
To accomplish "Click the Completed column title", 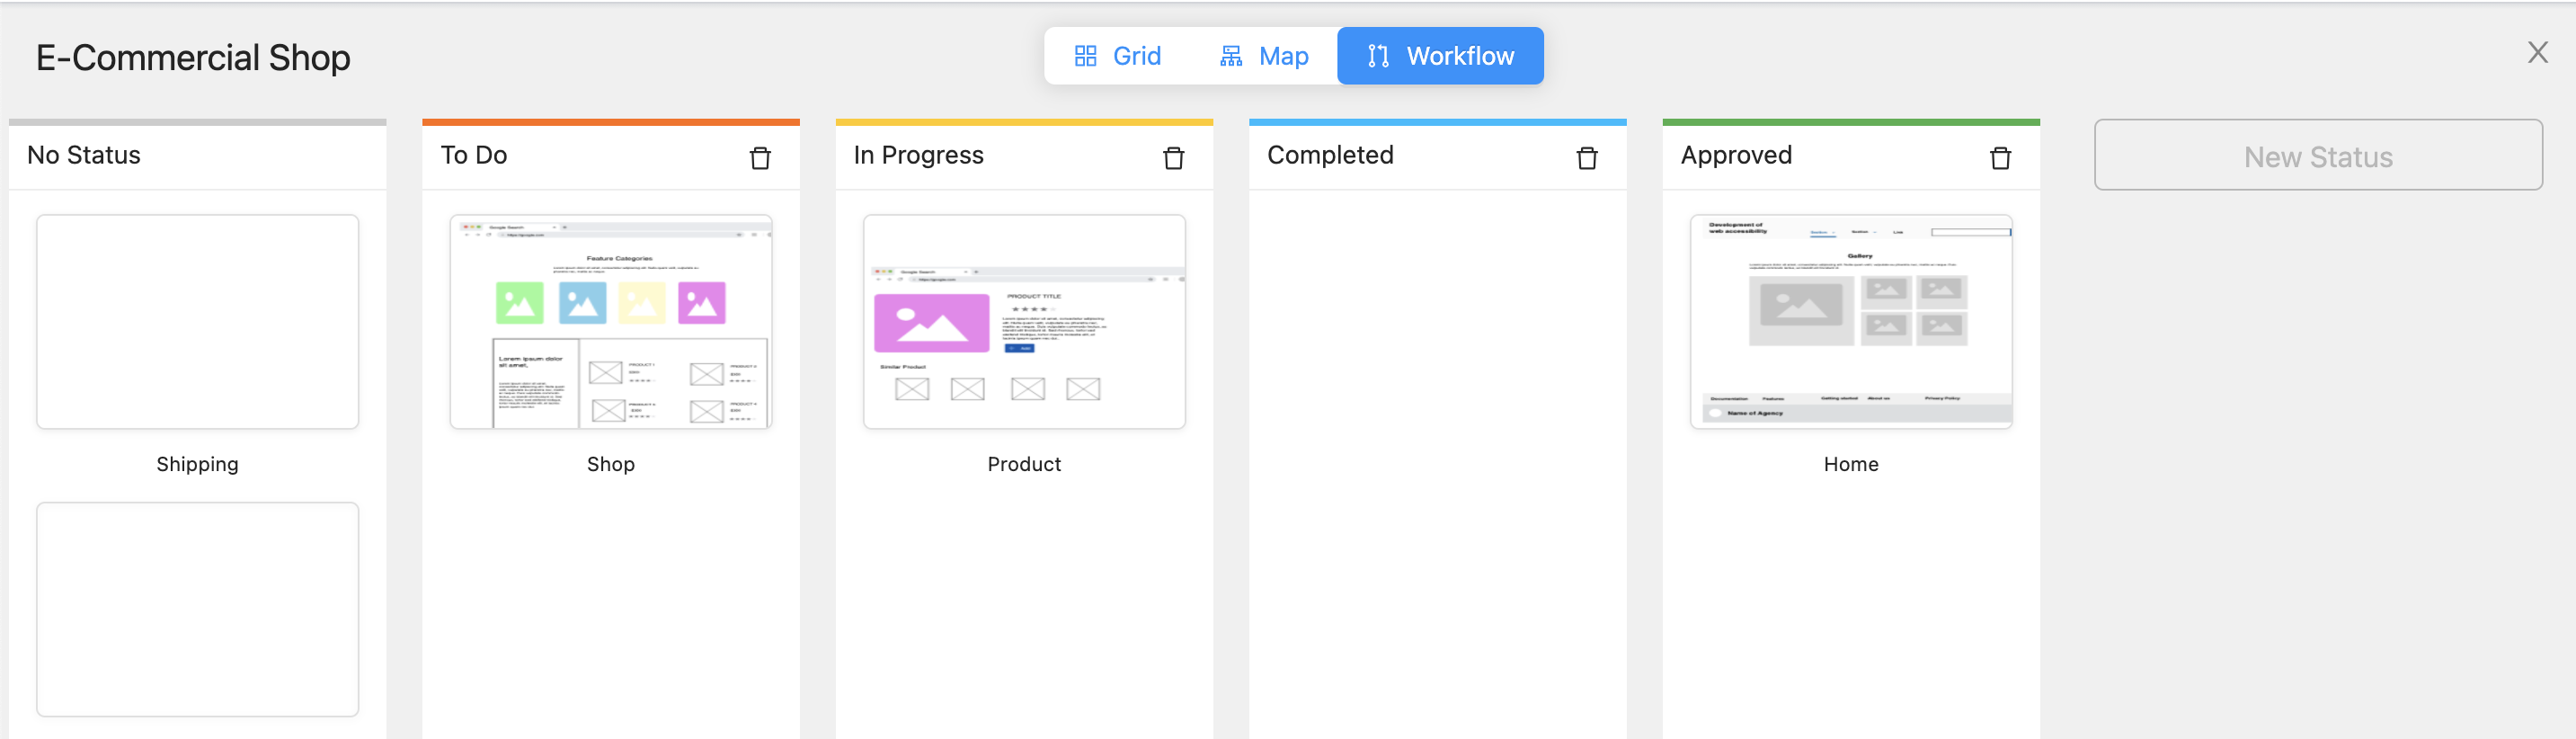I will pyautogui.click(x=1330, y=155).
